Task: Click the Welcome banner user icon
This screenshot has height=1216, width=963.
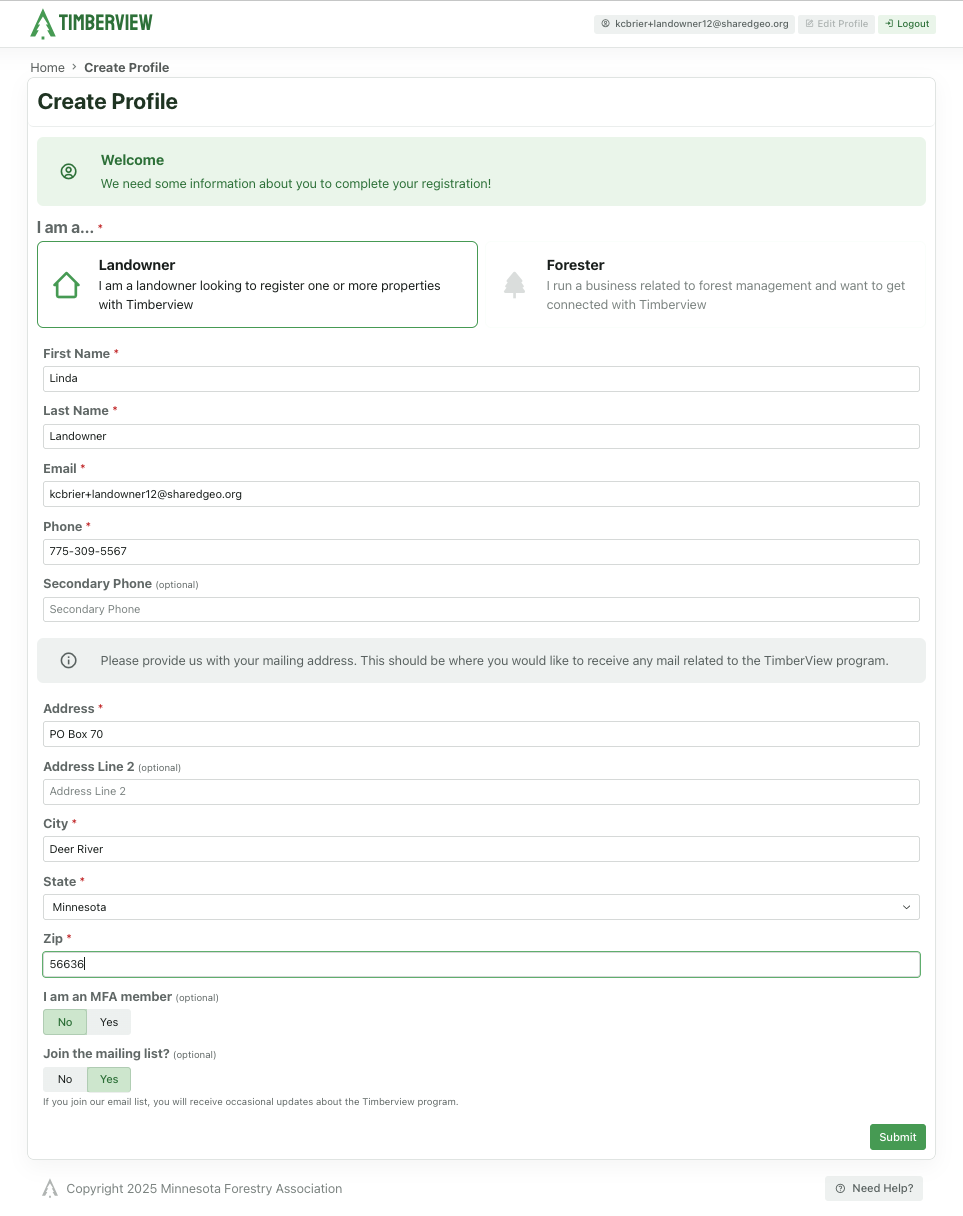Action: 69,171
